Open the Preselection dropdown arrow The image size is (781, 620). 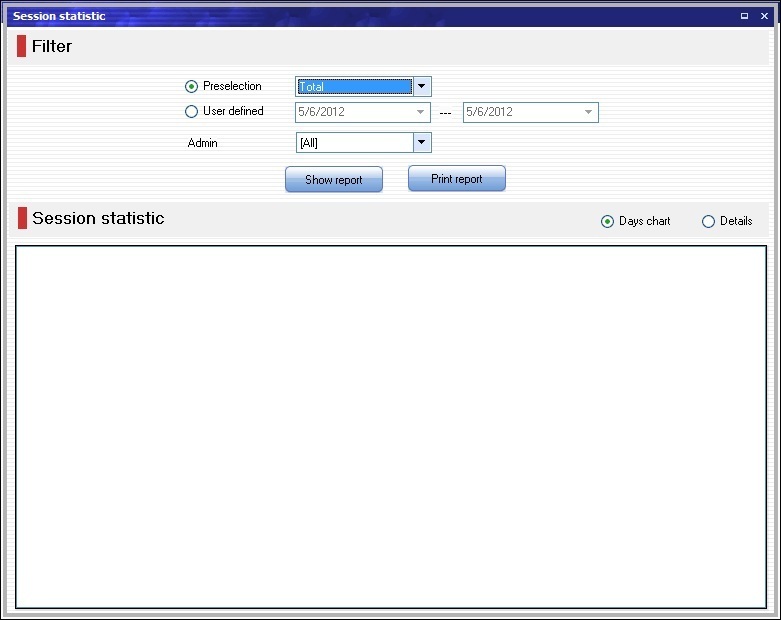pos(422,87)
